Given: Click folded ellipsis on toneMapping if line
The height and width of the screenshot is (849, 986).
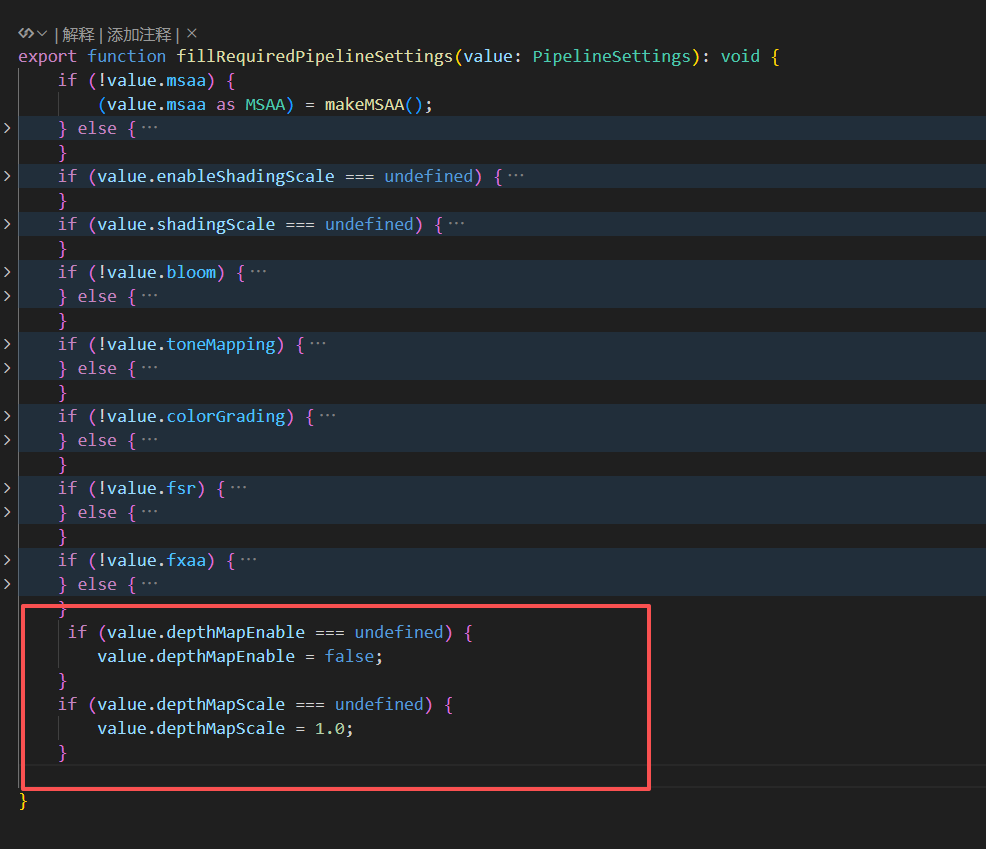Looking at the screenshot, I should [318, 344].
